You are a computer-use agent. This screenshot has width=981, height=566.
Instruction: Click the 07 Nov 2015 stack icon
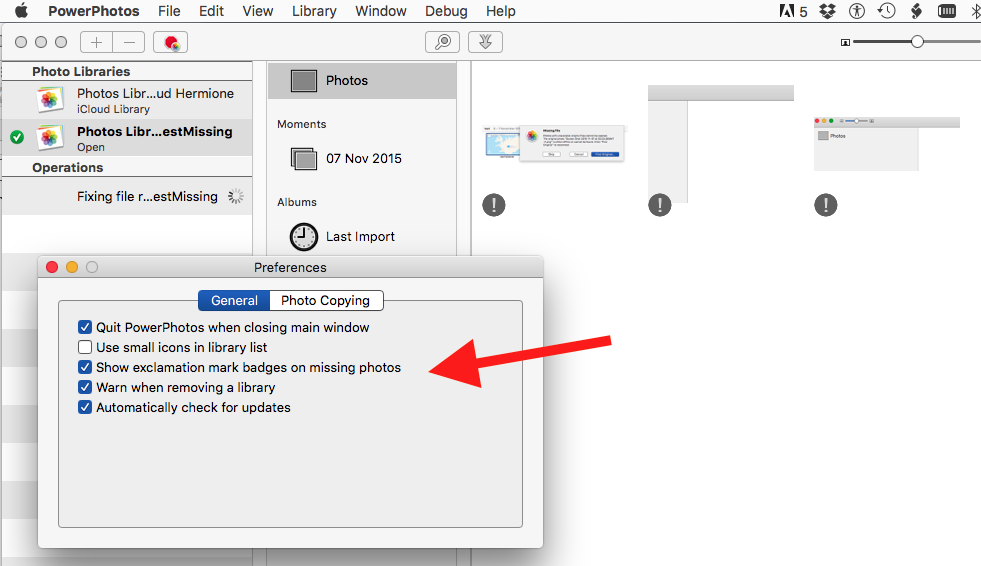point(304,159)
